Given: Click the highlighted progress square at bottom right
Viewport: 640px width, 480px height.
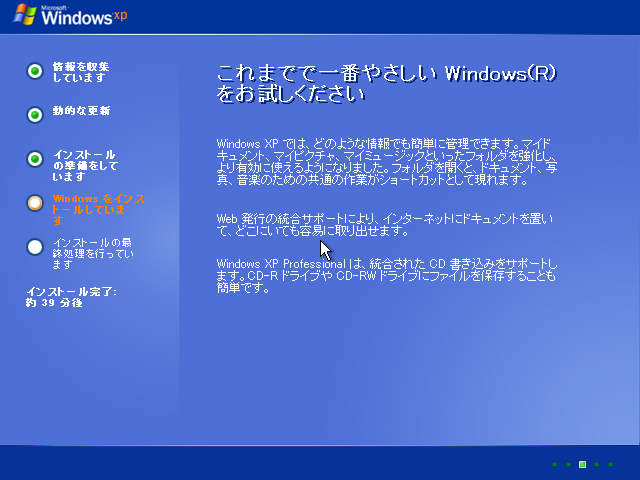Looking at the screenshot, I should pyautogui.click(x=582, y=464).
